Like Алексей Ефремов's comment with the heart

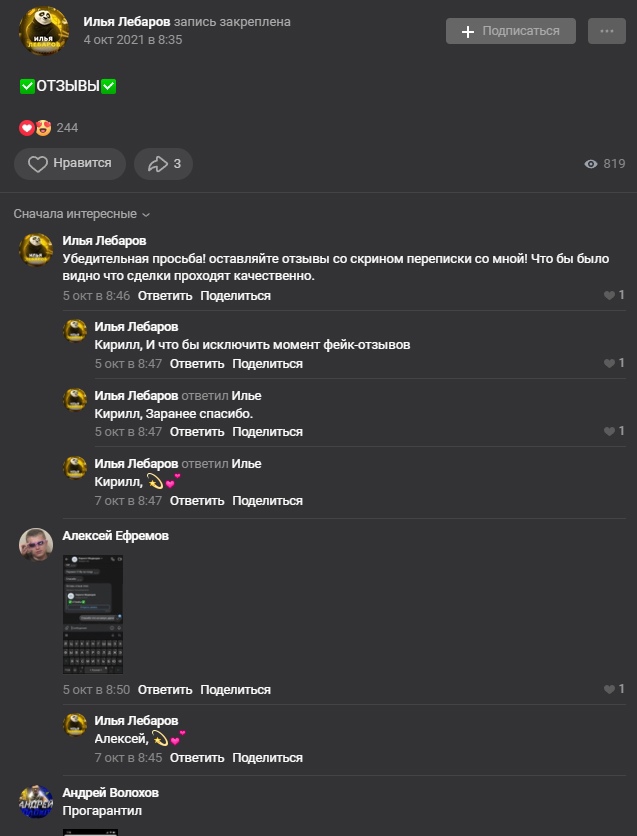tap(609, 690)
